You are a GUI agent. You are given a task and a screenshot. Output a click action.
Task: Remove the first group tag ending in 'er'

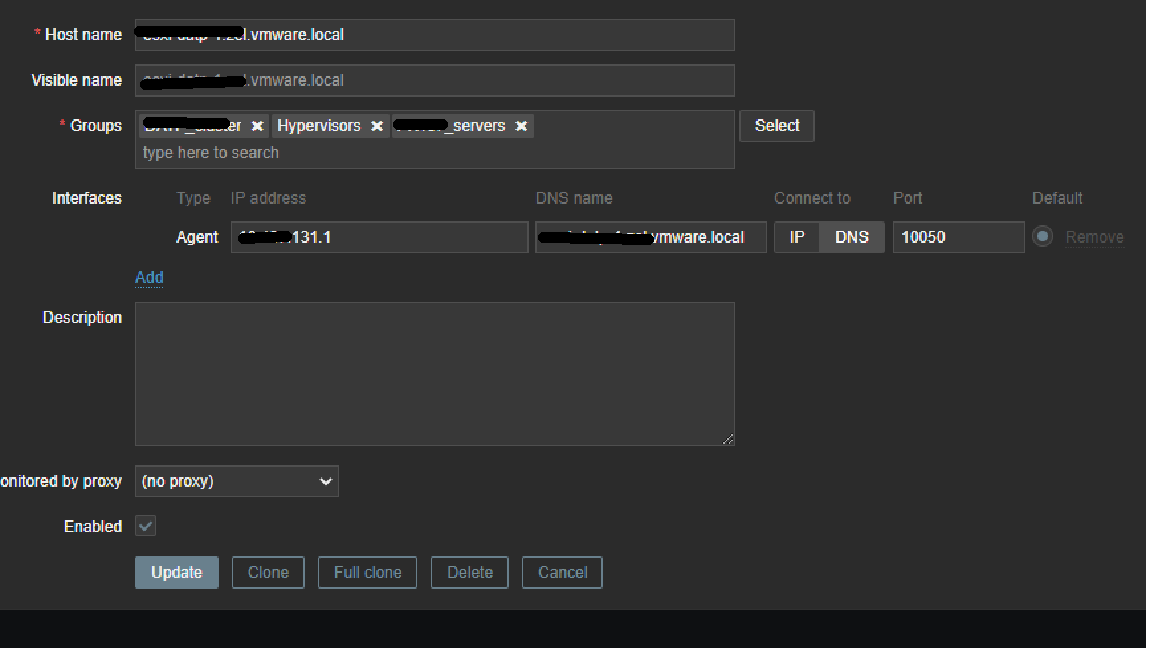coord(257,126)
